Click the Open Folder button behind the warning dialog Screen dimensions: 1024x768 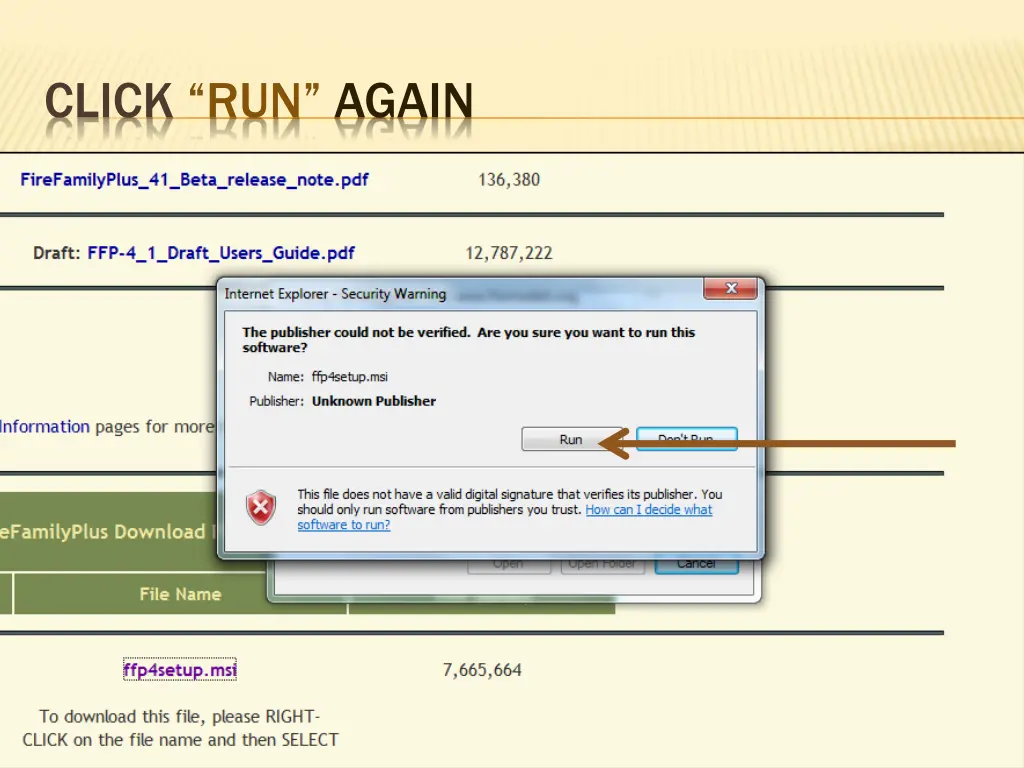pos(602,563)
